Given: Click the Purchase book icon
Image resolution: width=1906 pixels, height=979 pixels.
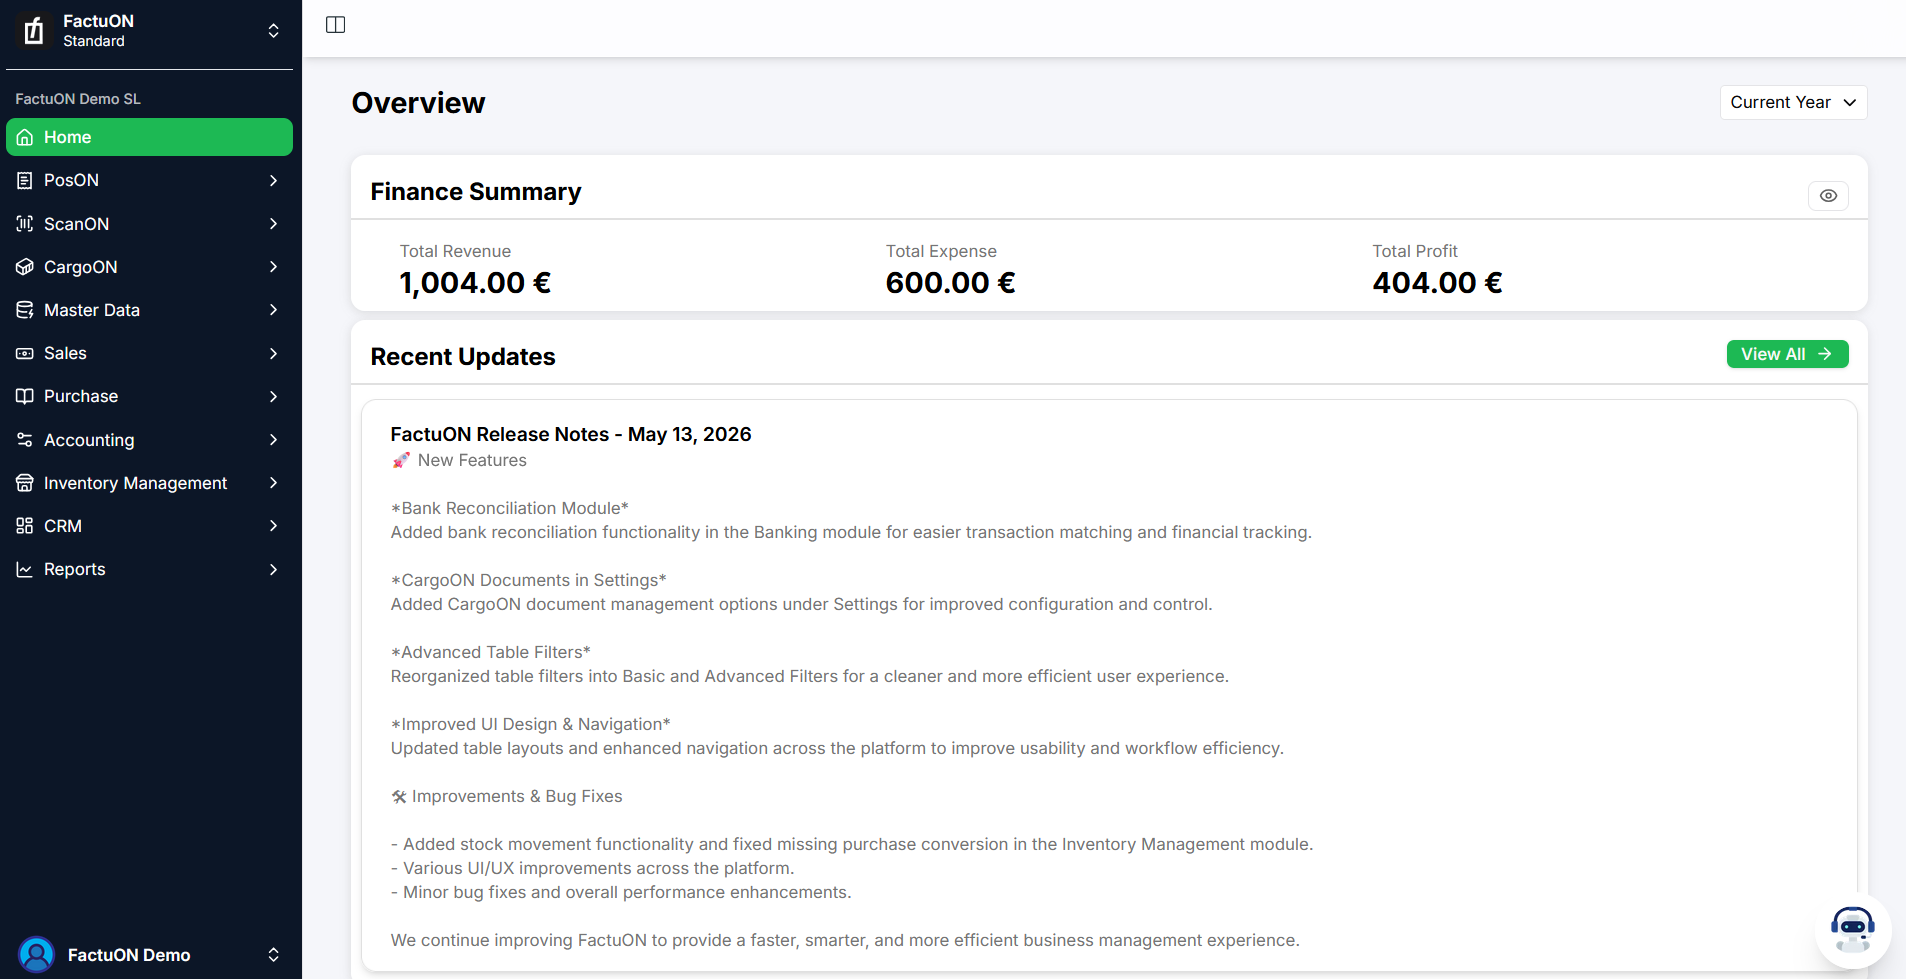Looking at the screenshot, I should tap(25, 396).
